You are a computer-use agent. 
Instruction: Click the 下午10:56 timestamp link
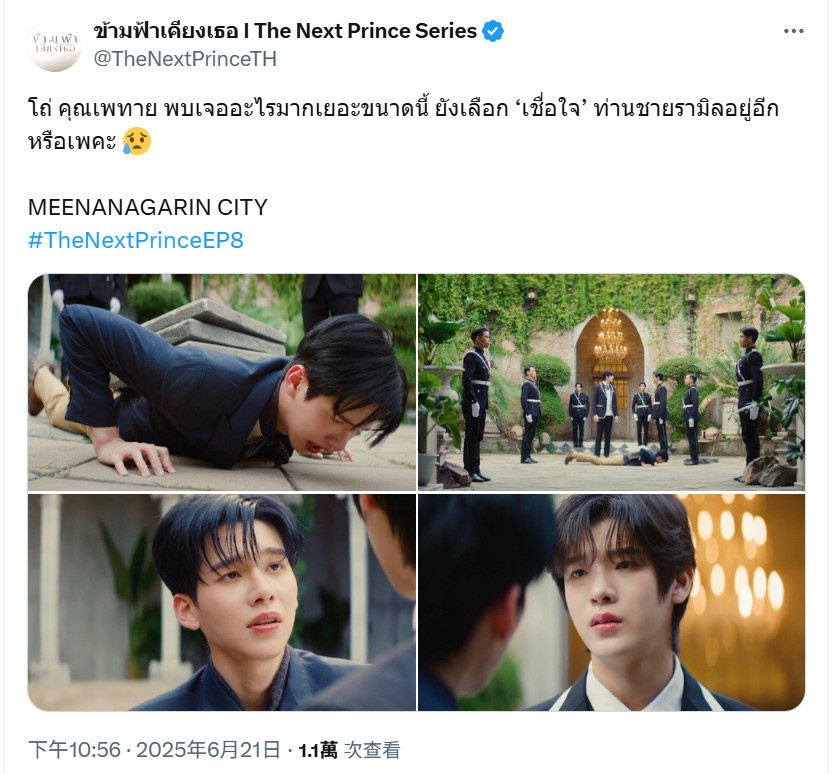[74, 750]
